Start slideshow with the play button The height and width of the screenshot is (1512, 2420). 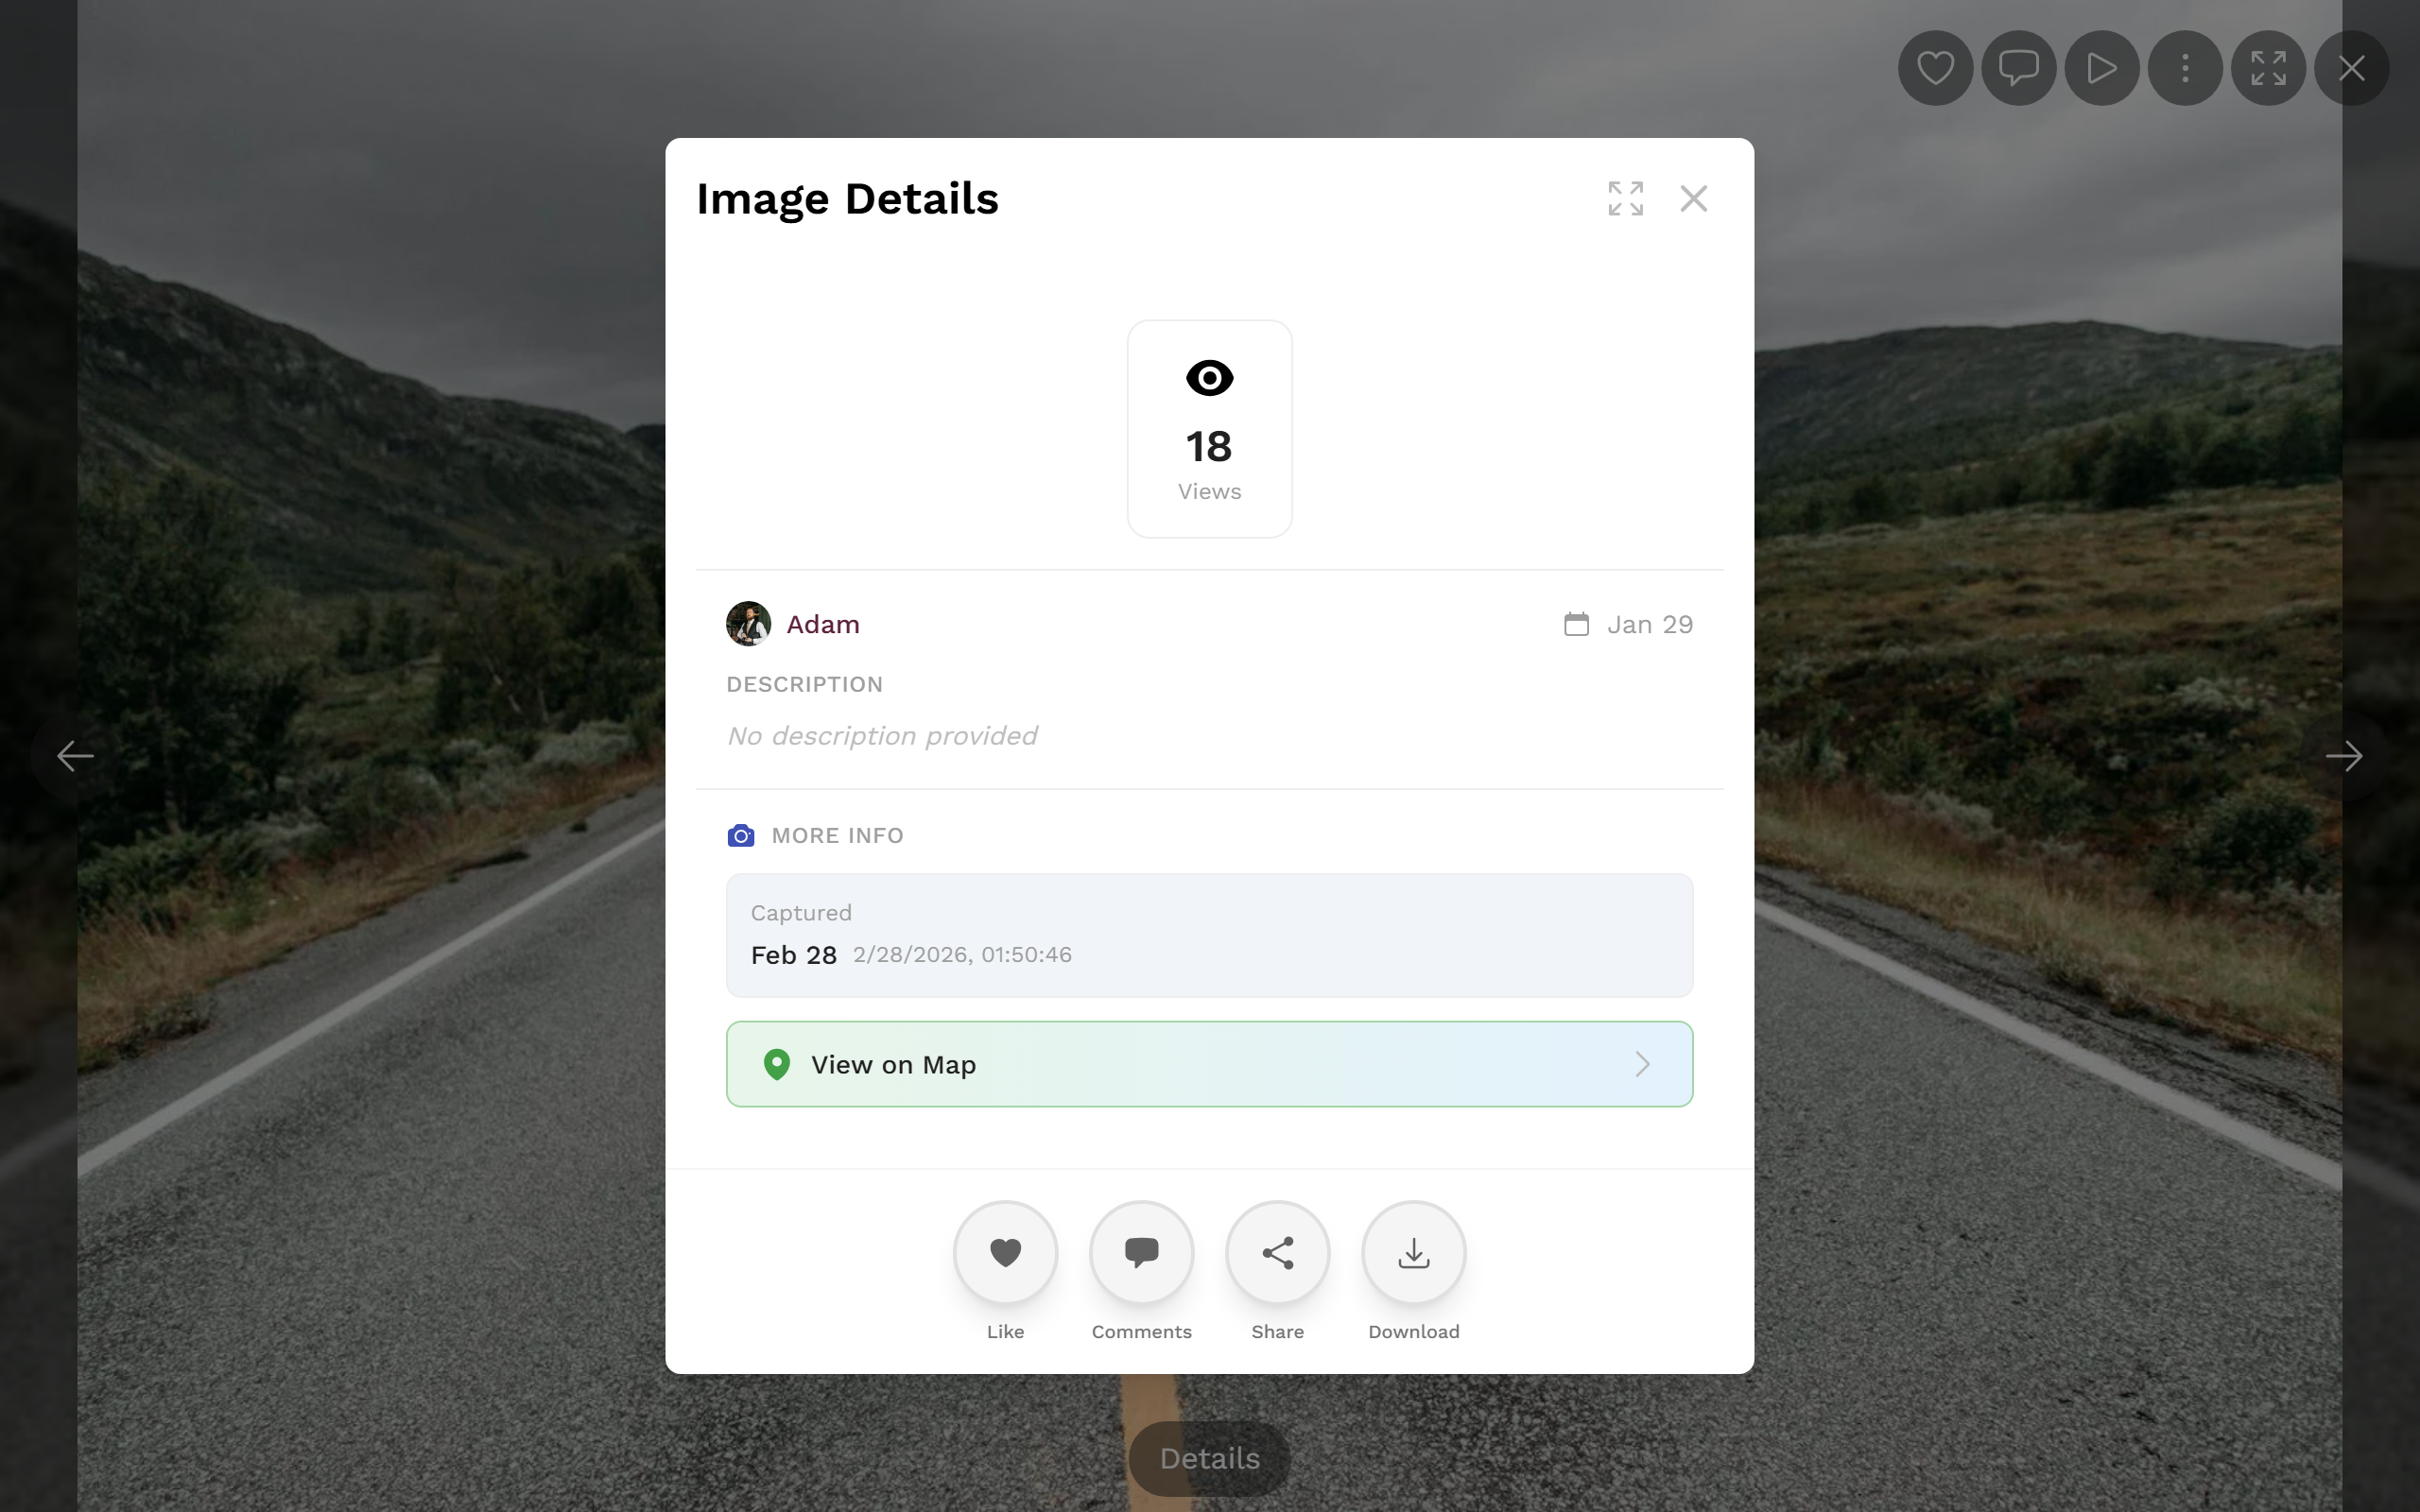(2102, 68)
